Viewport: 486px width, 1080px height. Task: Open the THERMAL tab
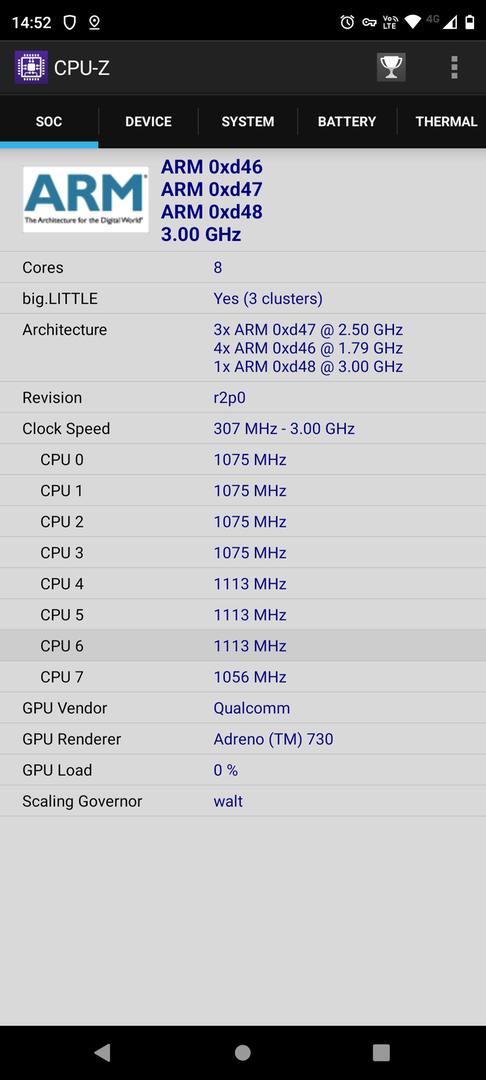(443, 122)
